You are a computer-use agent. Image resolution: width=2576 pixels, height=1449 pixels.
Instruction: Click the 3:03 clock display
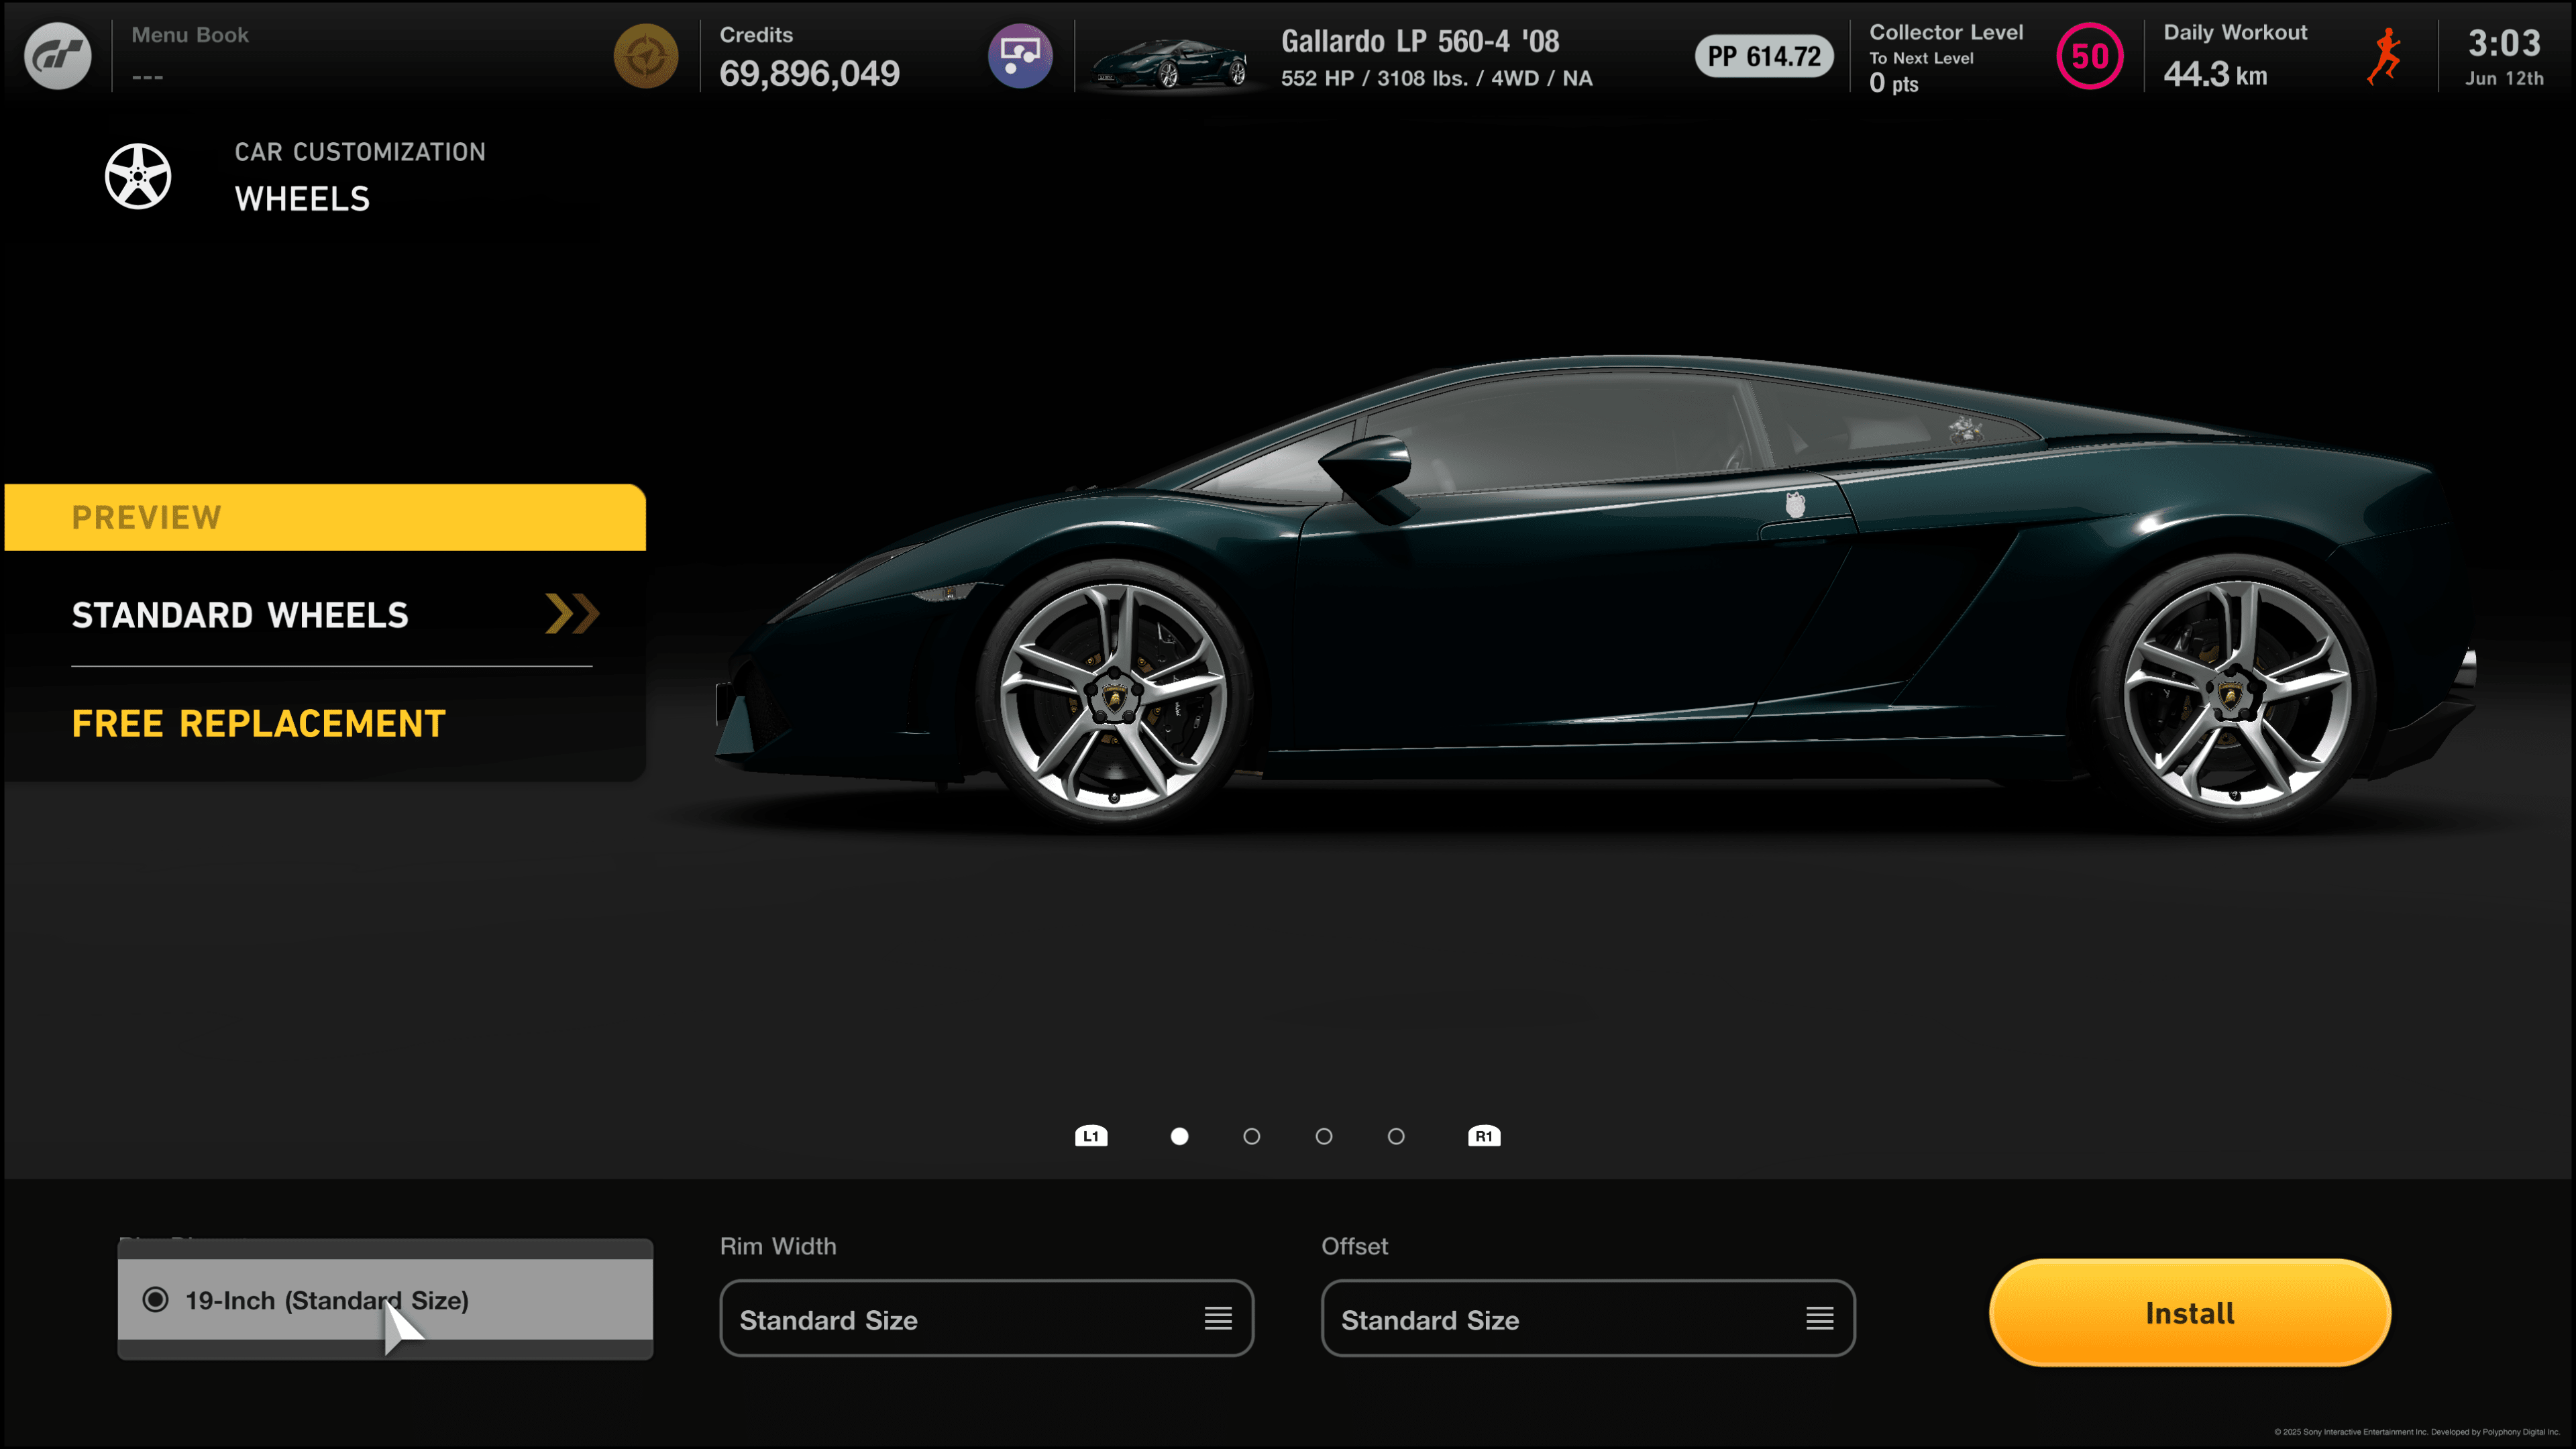click(2504, 43)
